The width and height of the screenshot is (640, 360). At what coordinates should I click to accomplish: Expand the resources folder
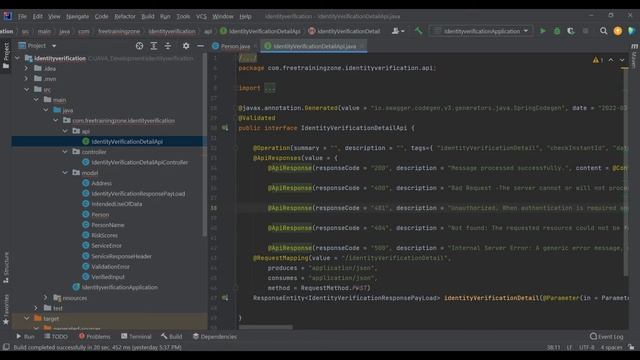click(46, 298)
